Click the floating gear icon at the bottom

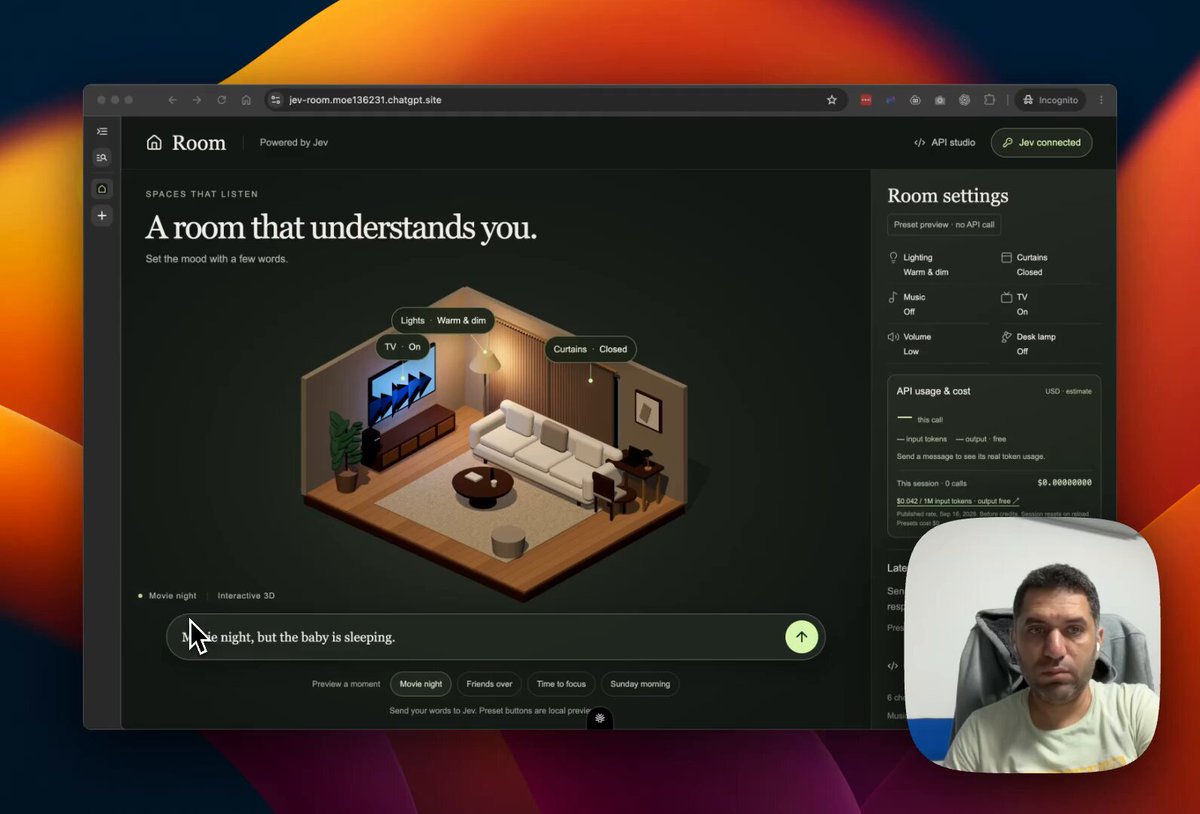(x=599, y=718)
